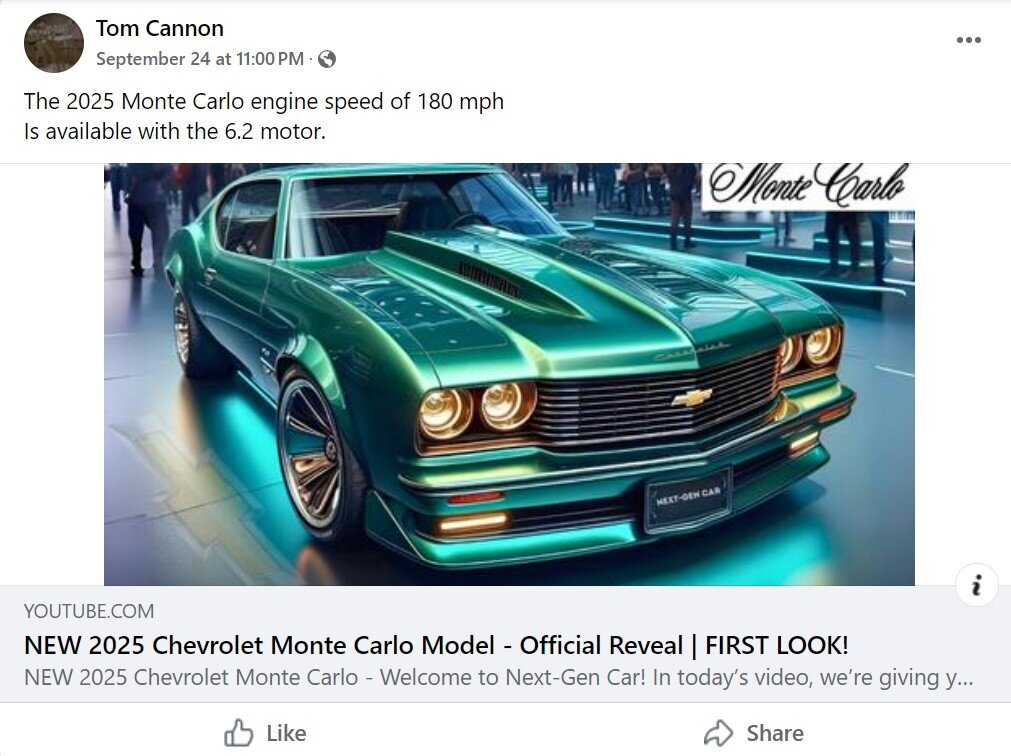Visit Tom Cannon's profile name link
Viewport: 1011px width, 756px height.
pyautogui.click(x=160, y=28)
